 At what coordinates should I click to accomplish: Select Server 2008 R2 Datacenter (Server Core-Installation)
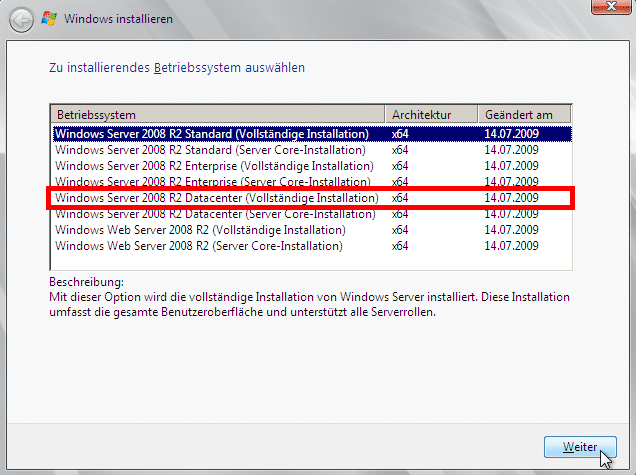pyautogui.click(x=312, y=215)
